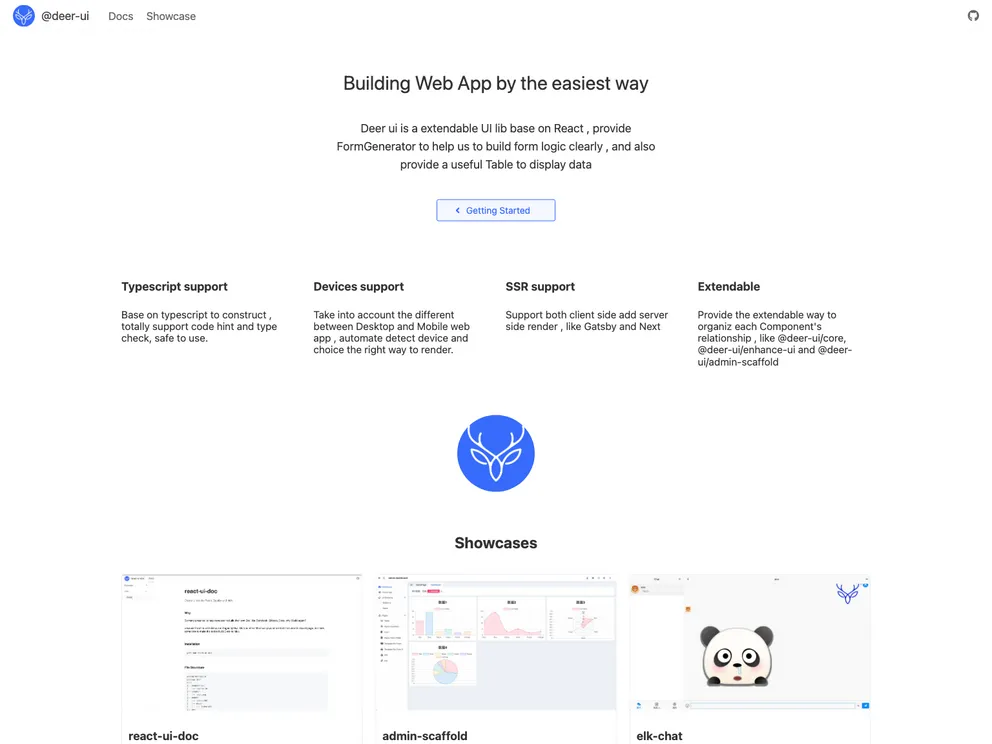The width and height of the screenshot is (992, 744).
Task: Click the elk-chat preview thumbnail
Action: 750,645
